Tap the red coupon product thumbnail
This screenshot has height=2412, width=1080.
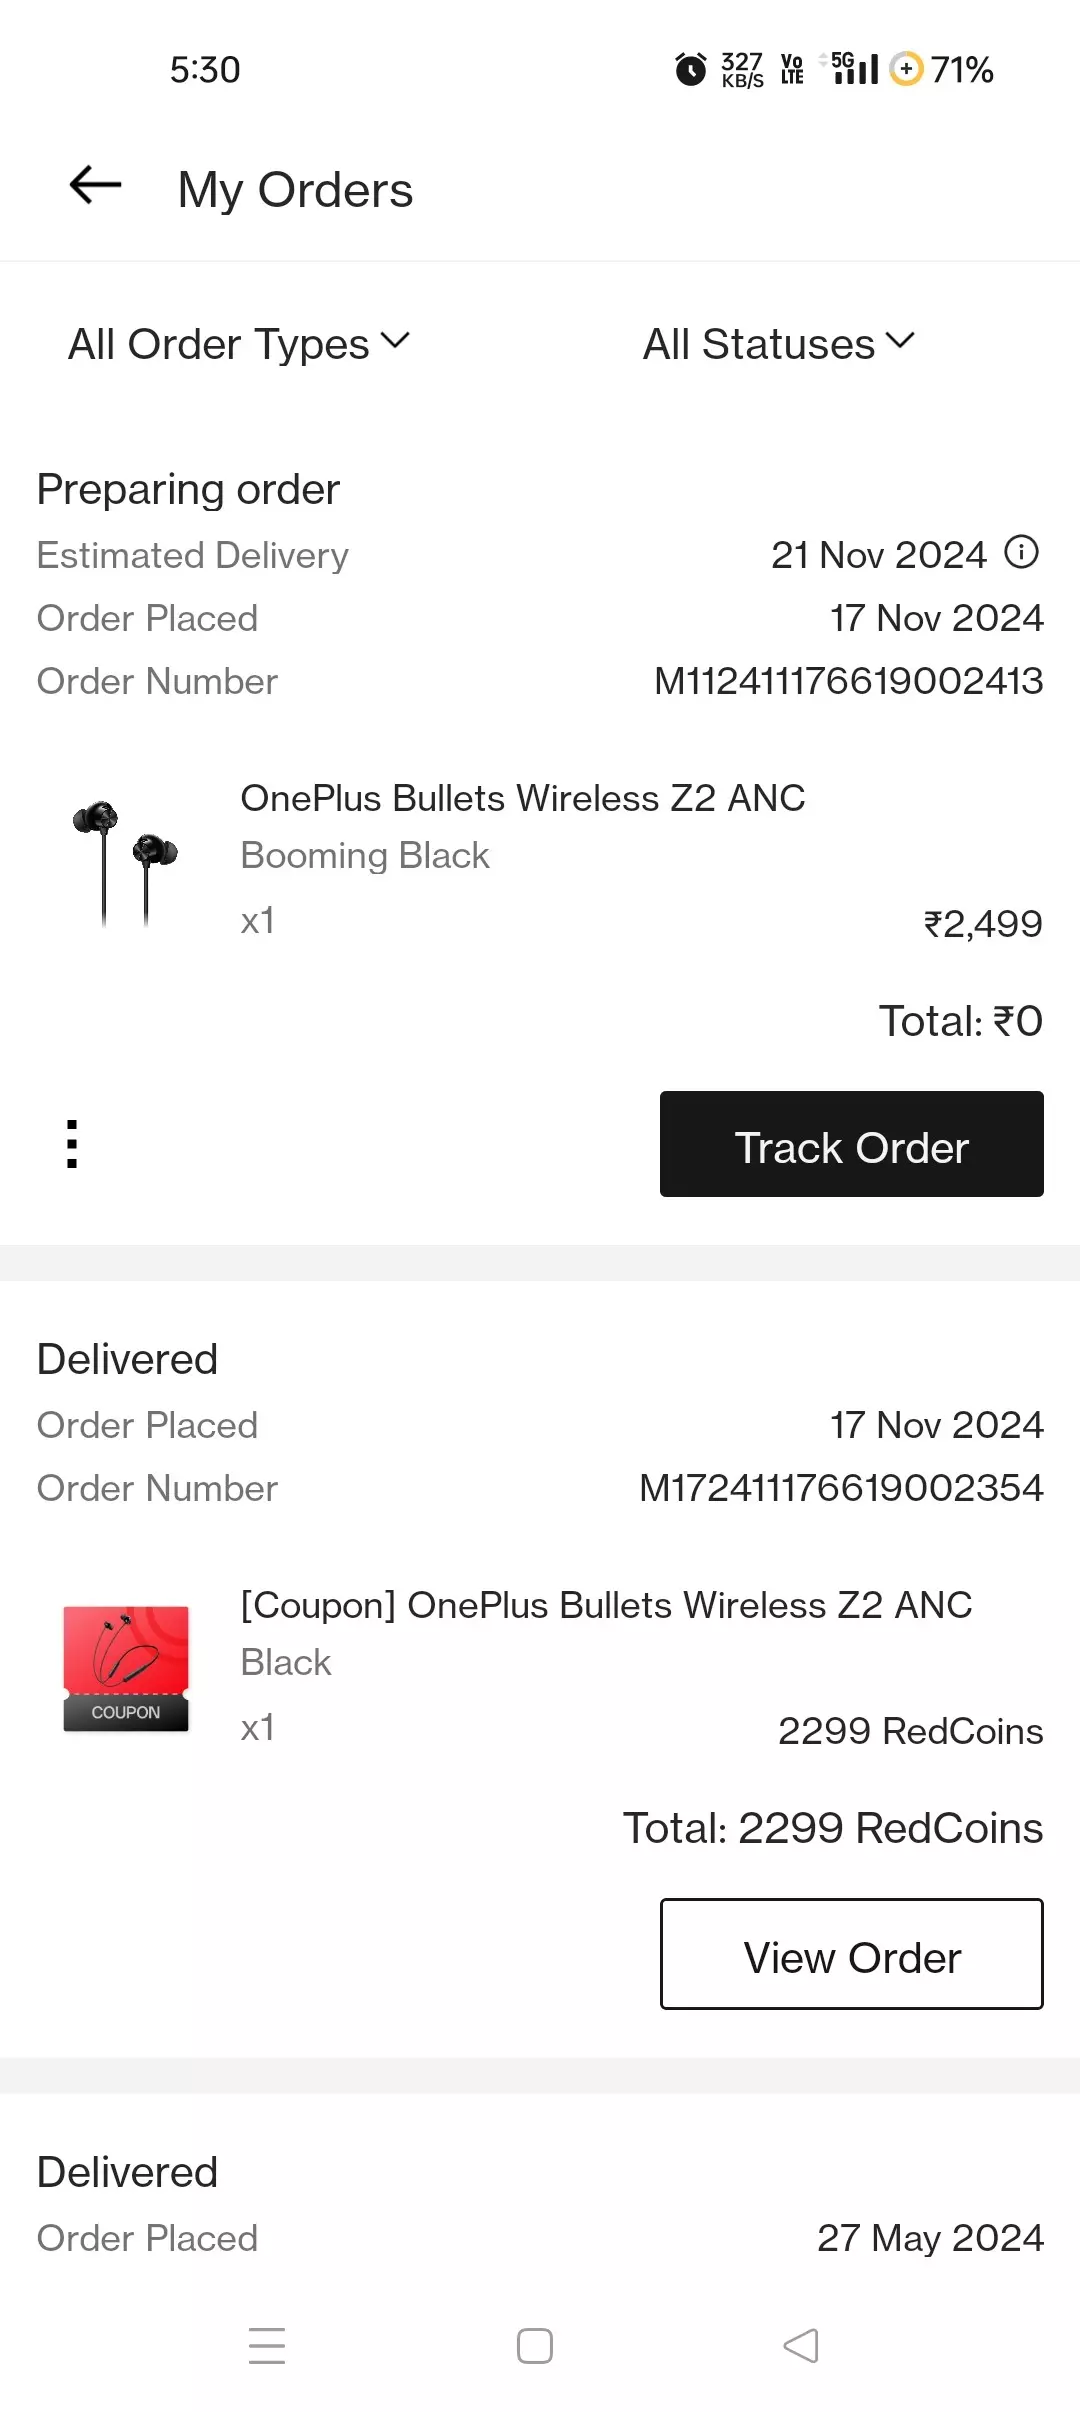pyautogui.click(x=126, y=1668)
